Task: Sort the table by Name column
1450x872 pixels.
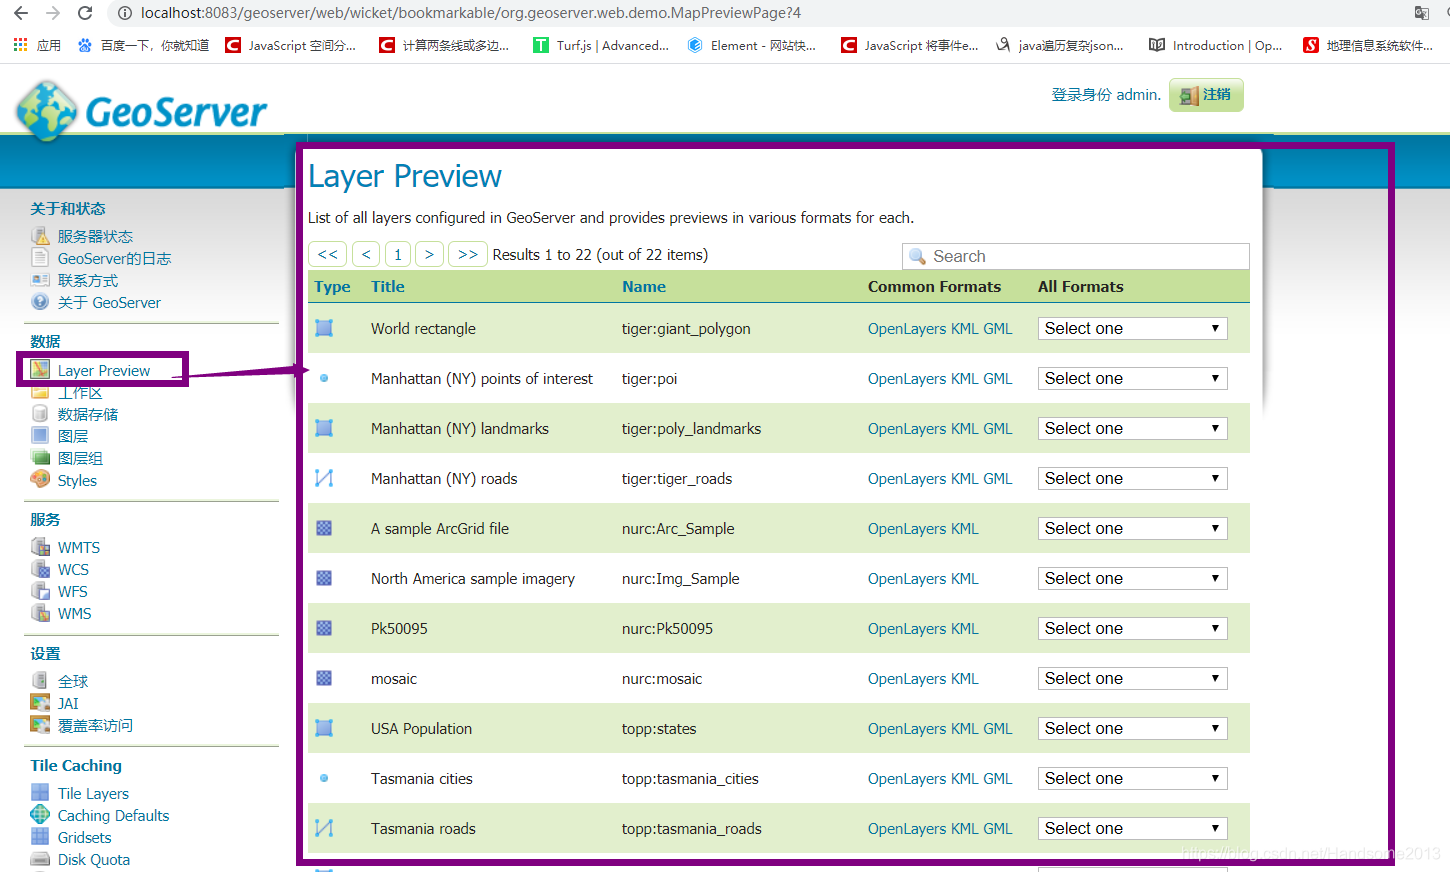Action: [644, 287]
